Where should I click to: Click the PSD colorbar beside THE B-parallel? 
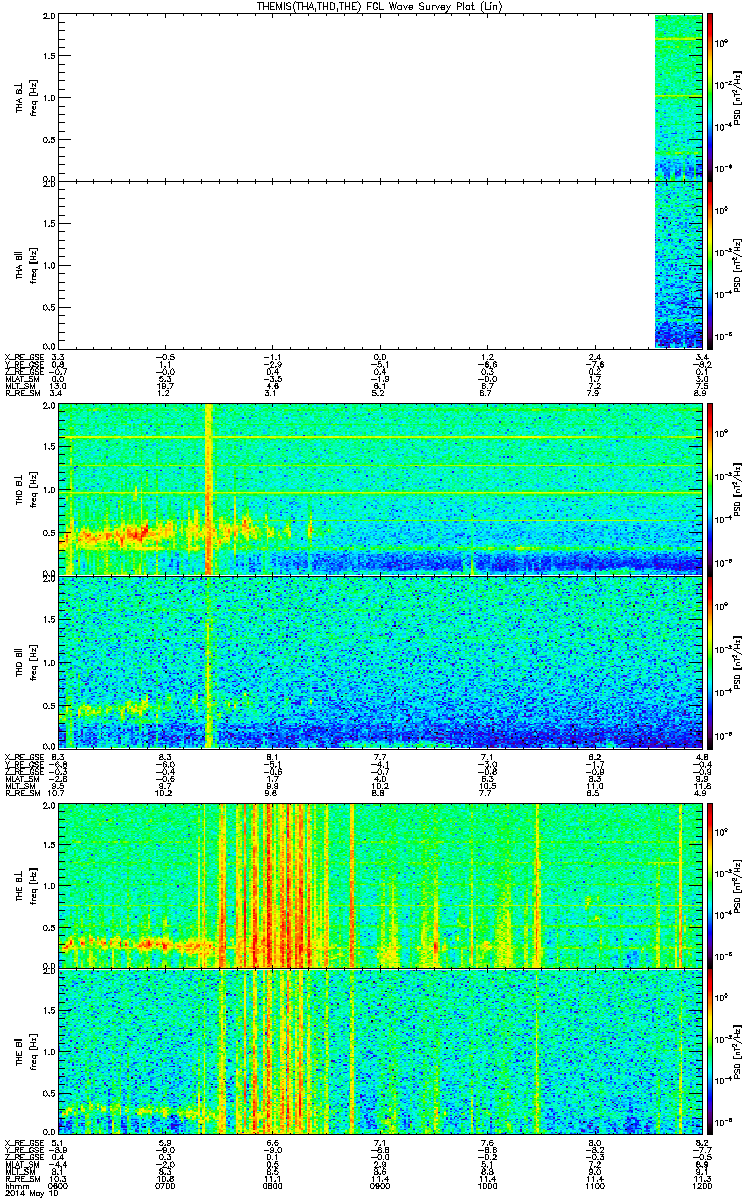710,1051
